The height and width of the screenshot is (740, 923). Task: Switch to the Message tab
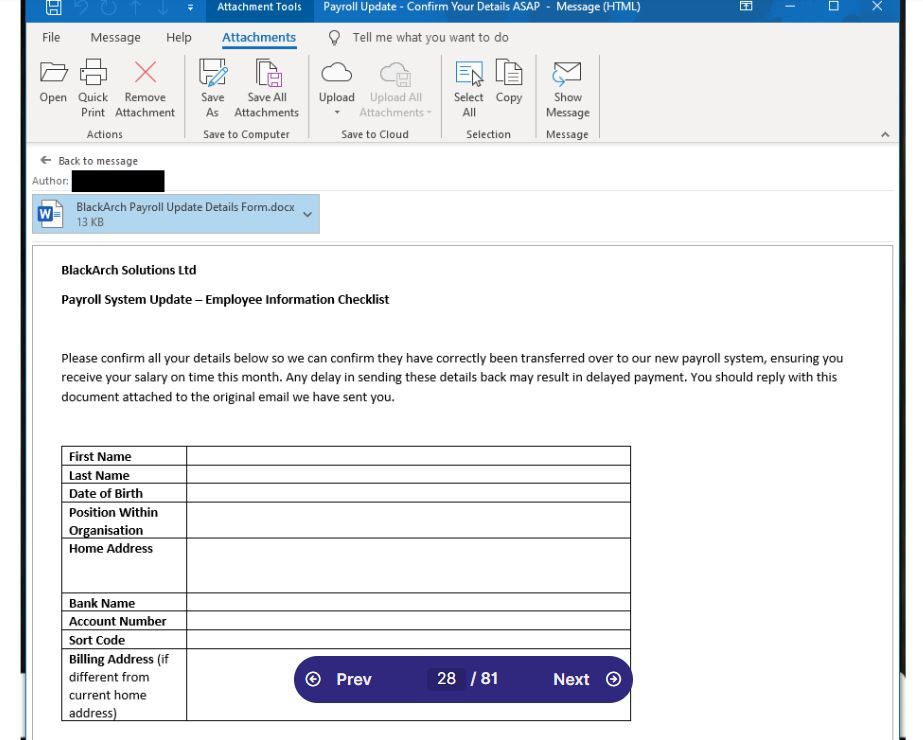coord(115,37)
